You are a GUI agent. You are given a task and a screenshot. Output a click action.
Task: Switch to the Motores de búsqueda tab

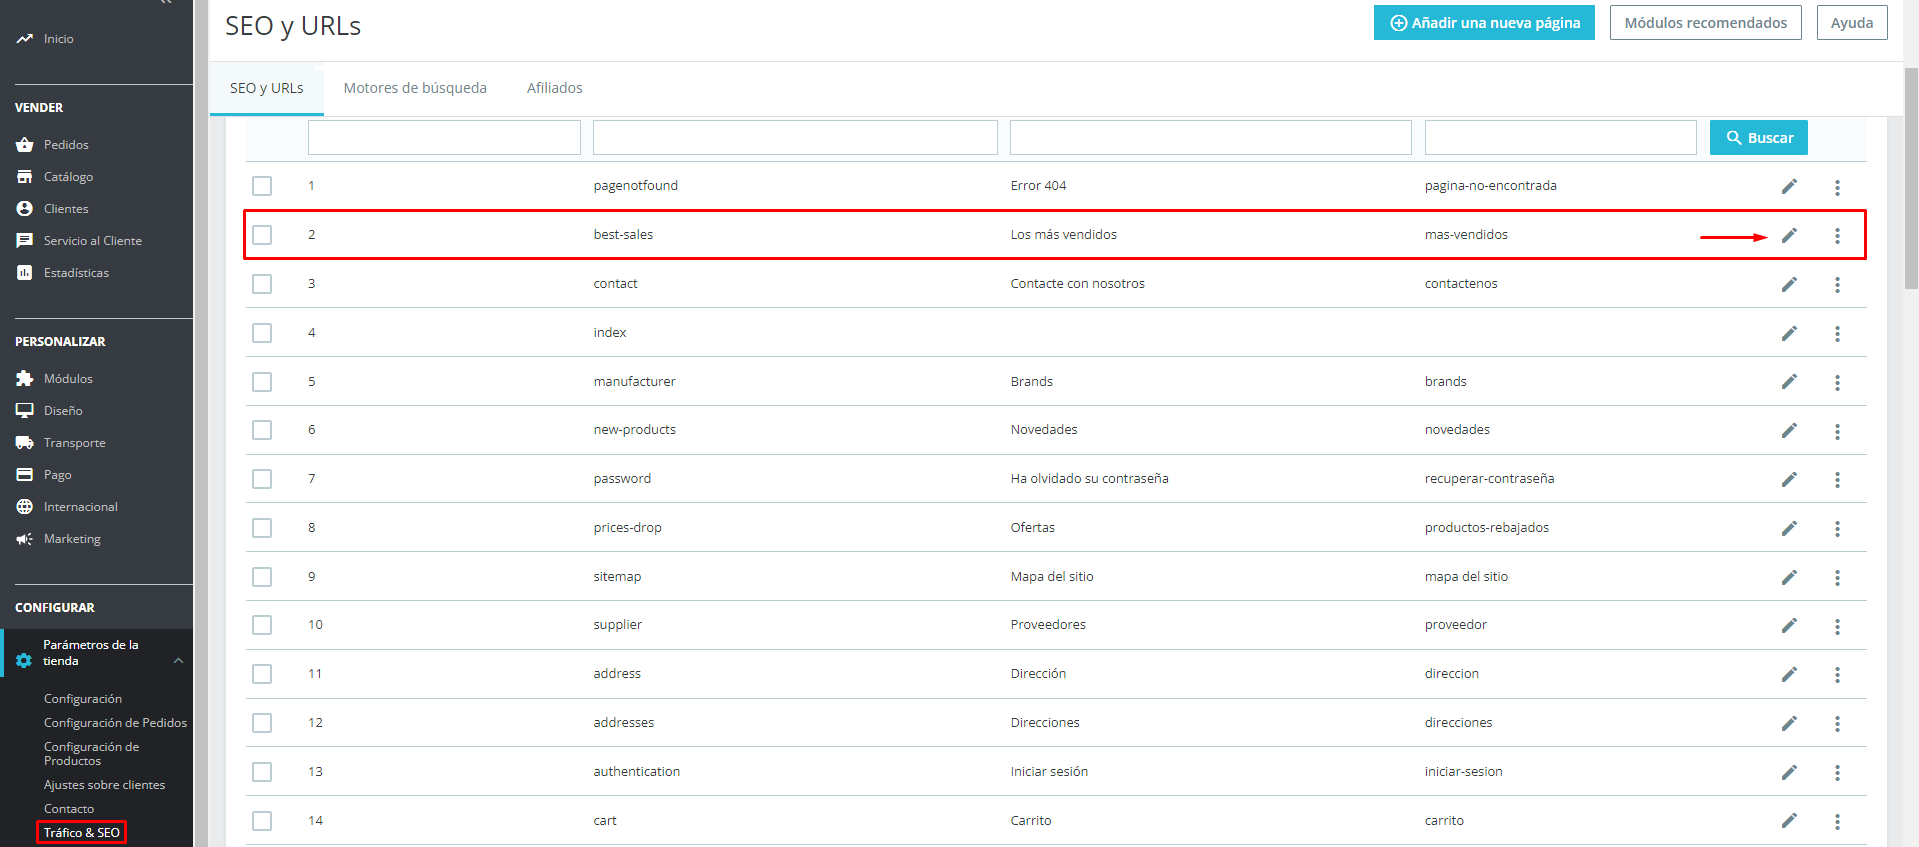(x=415, y=88)
